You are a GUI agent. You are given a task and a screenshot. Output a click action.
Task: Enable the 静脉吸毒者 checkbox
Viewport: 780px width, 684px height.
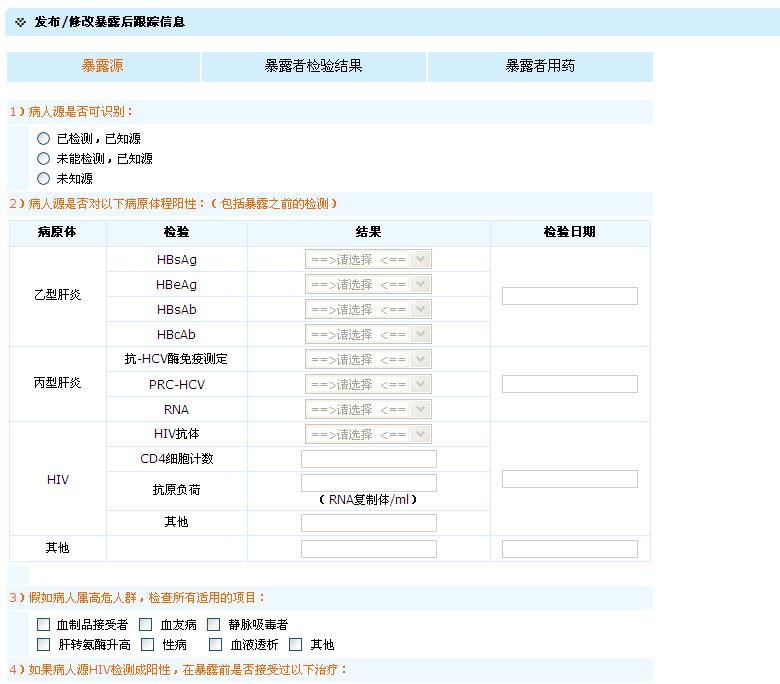point(213,624)
